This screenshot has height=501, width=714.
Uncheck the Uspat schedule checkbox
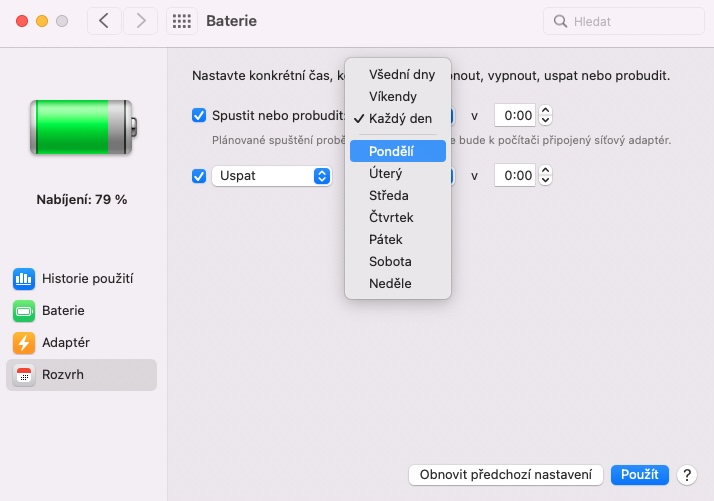[x=199, y=176]
